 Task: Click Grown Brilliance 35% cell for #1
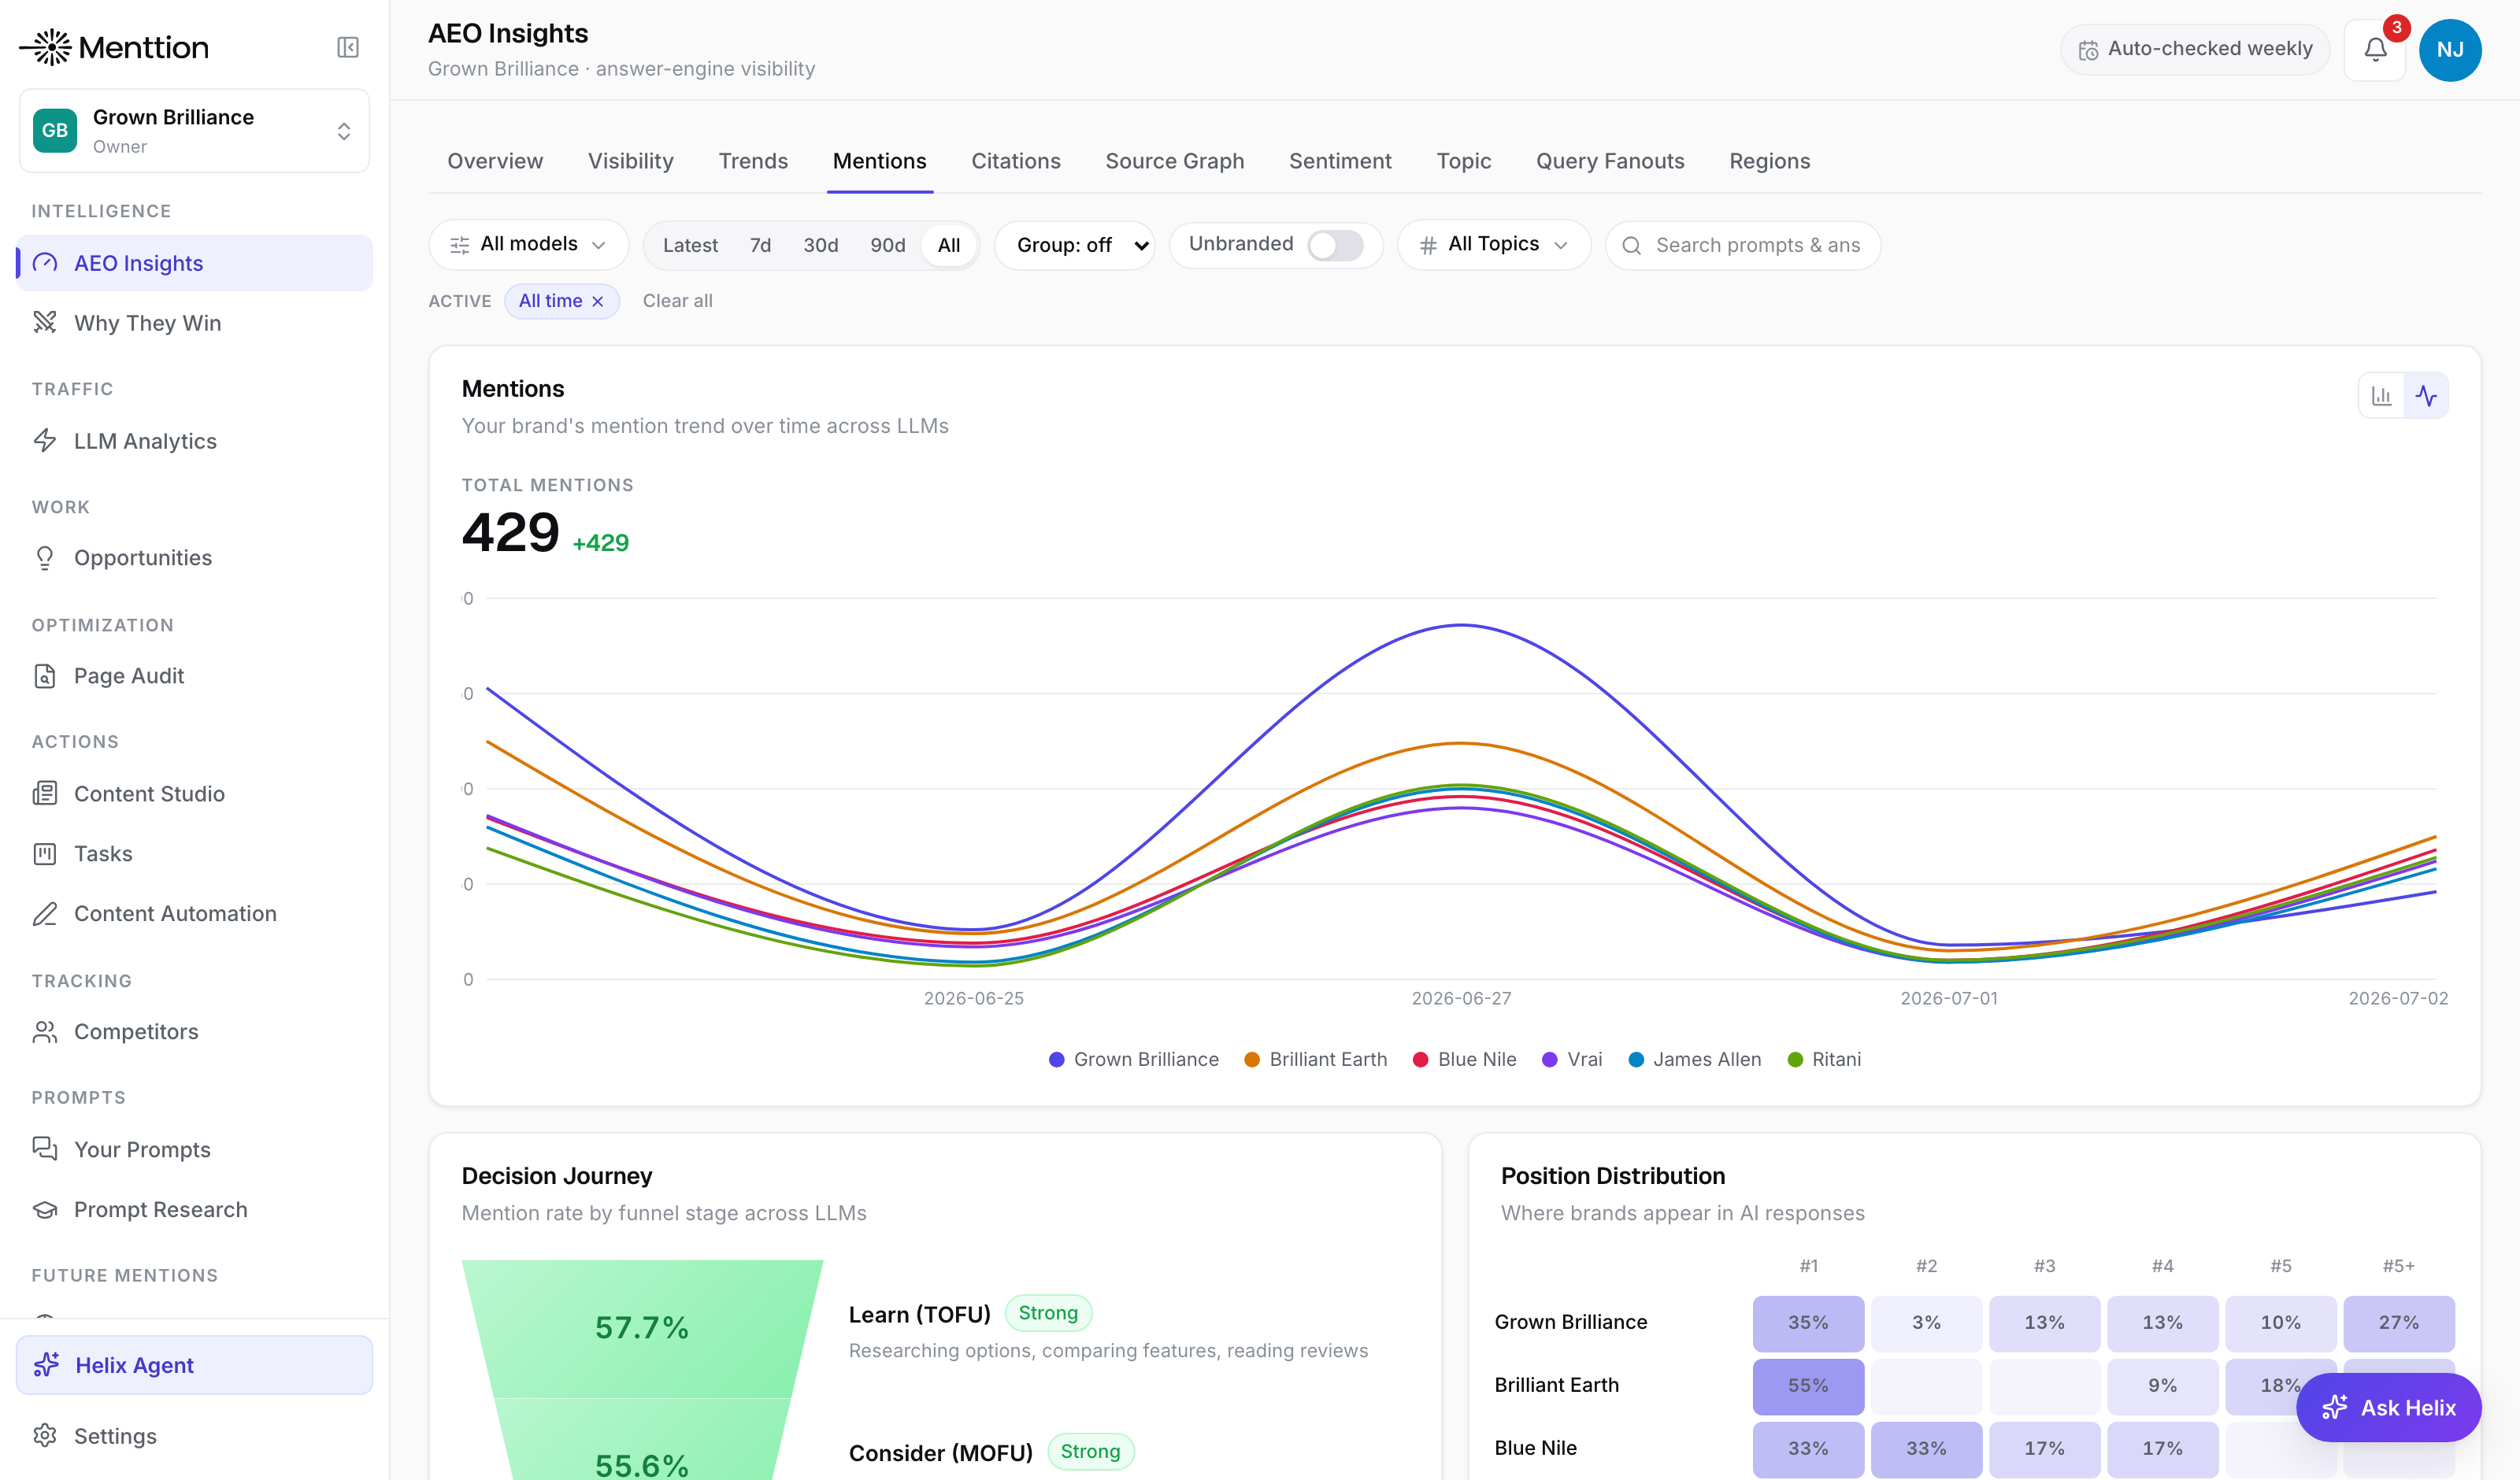[1808, 1323]
